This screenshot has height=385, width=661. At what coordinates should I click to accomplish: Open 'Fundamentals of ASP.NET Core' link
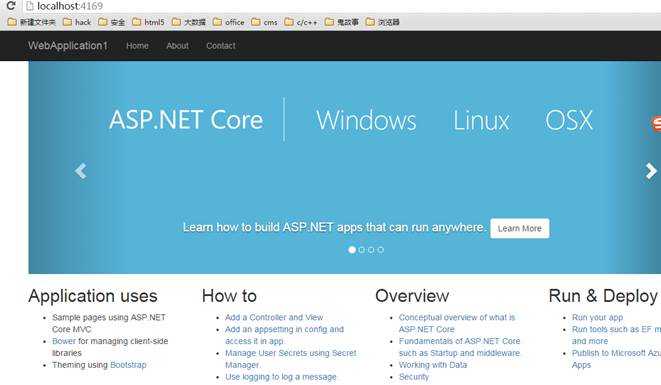pos(459,347)
